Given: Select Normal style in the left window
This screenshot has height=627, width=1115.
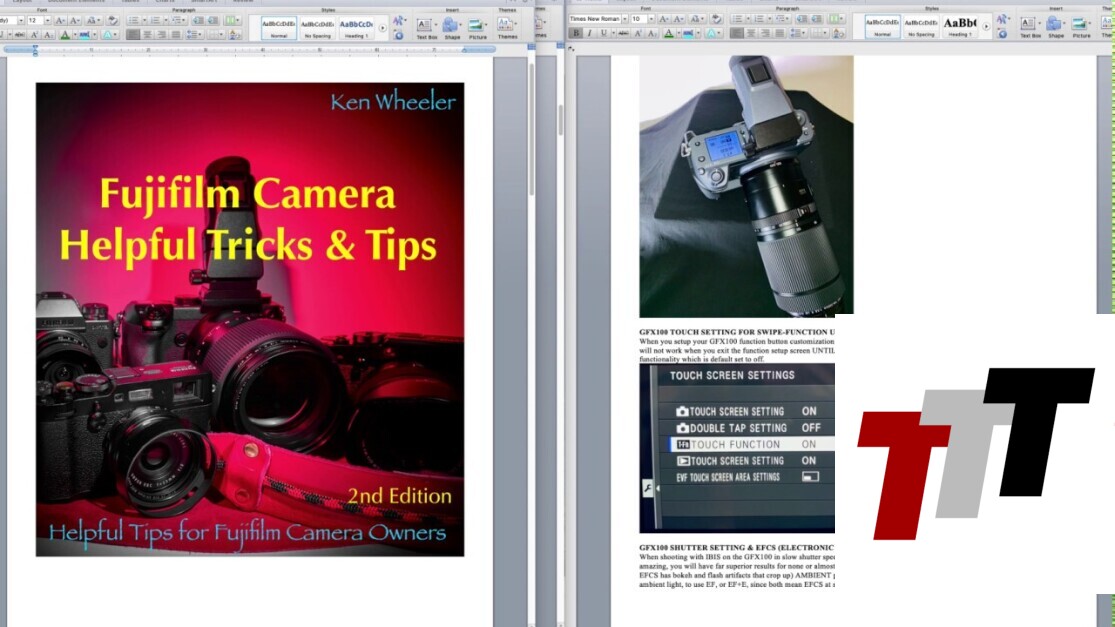Looking at the screenshot, I should click(x=279, y=26).
